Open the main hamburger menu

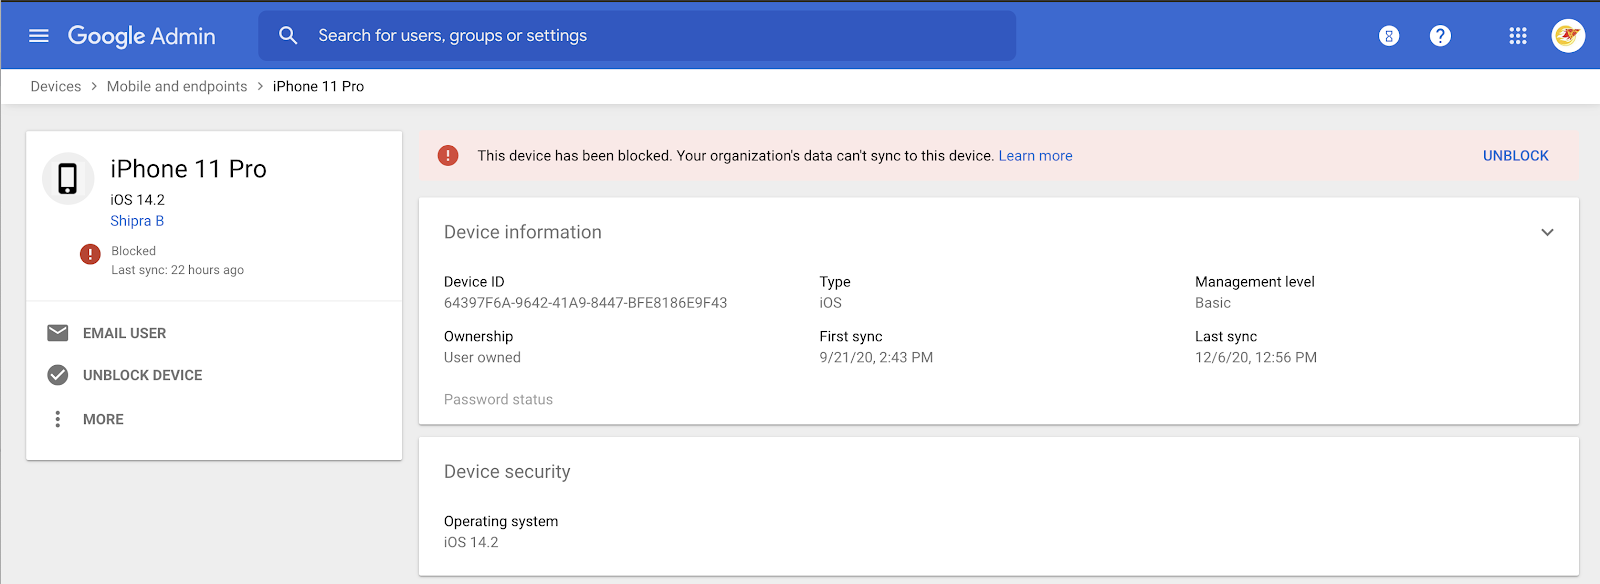coord(39,36)
